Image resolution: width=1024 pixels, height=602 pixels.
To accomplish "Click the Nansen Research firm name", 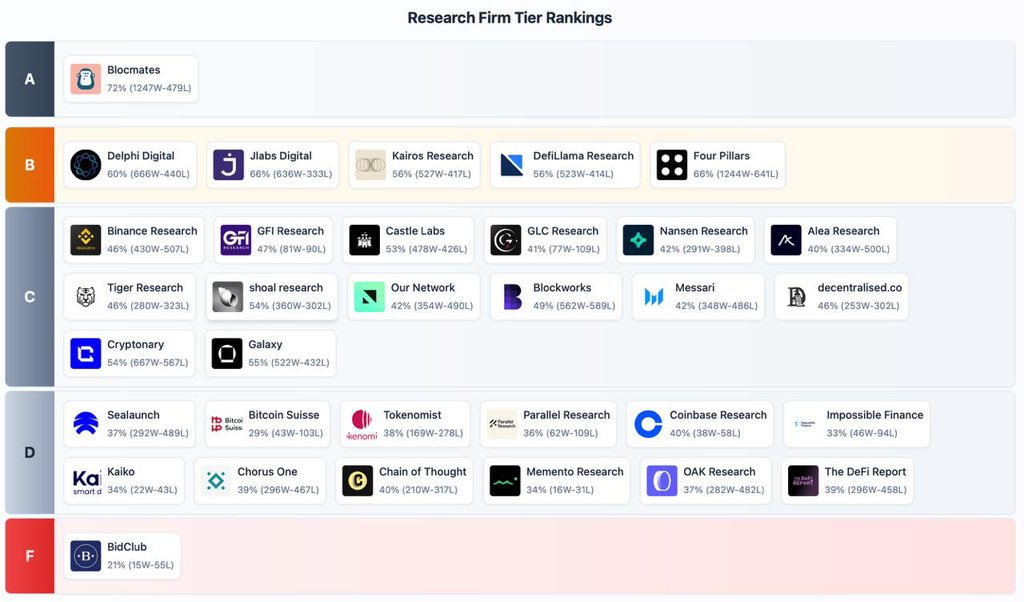I will click(x=704, y=231).
